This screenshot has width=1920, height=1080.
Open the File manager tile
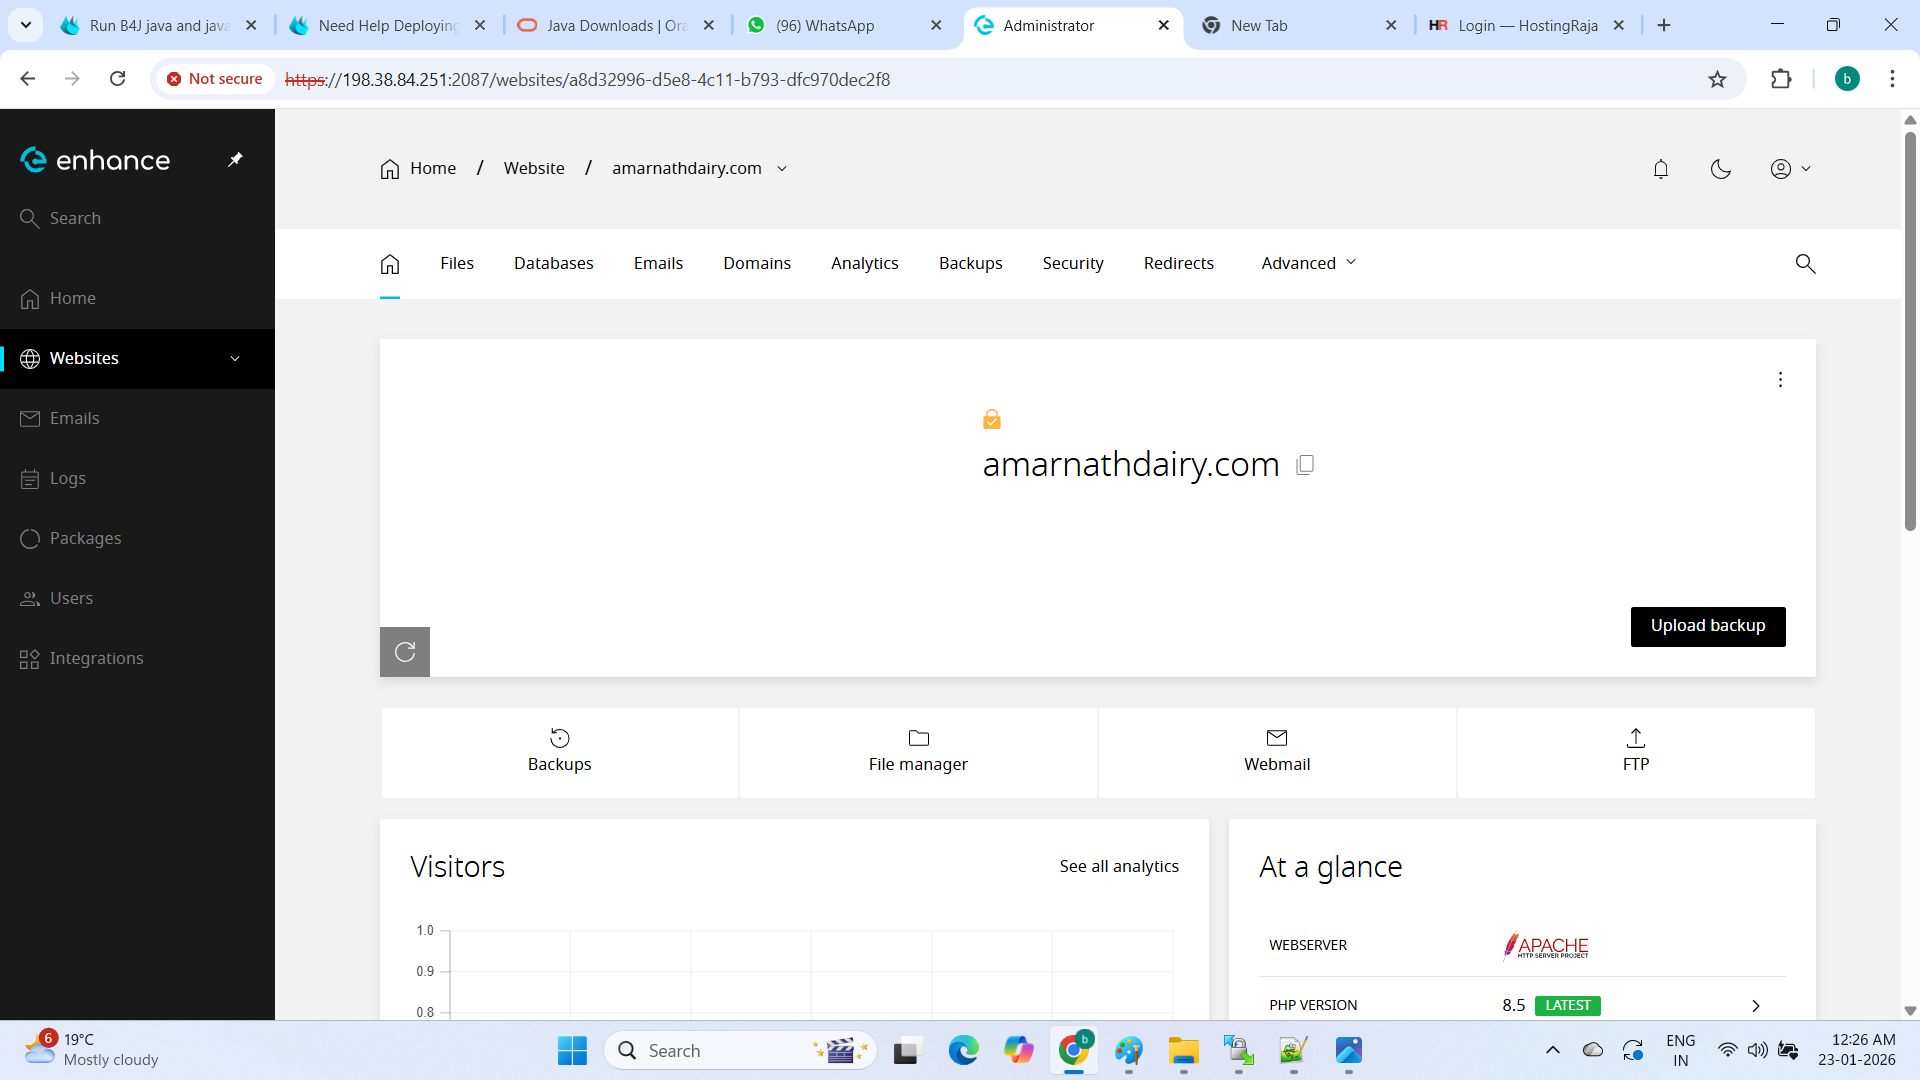pos(918,751)
